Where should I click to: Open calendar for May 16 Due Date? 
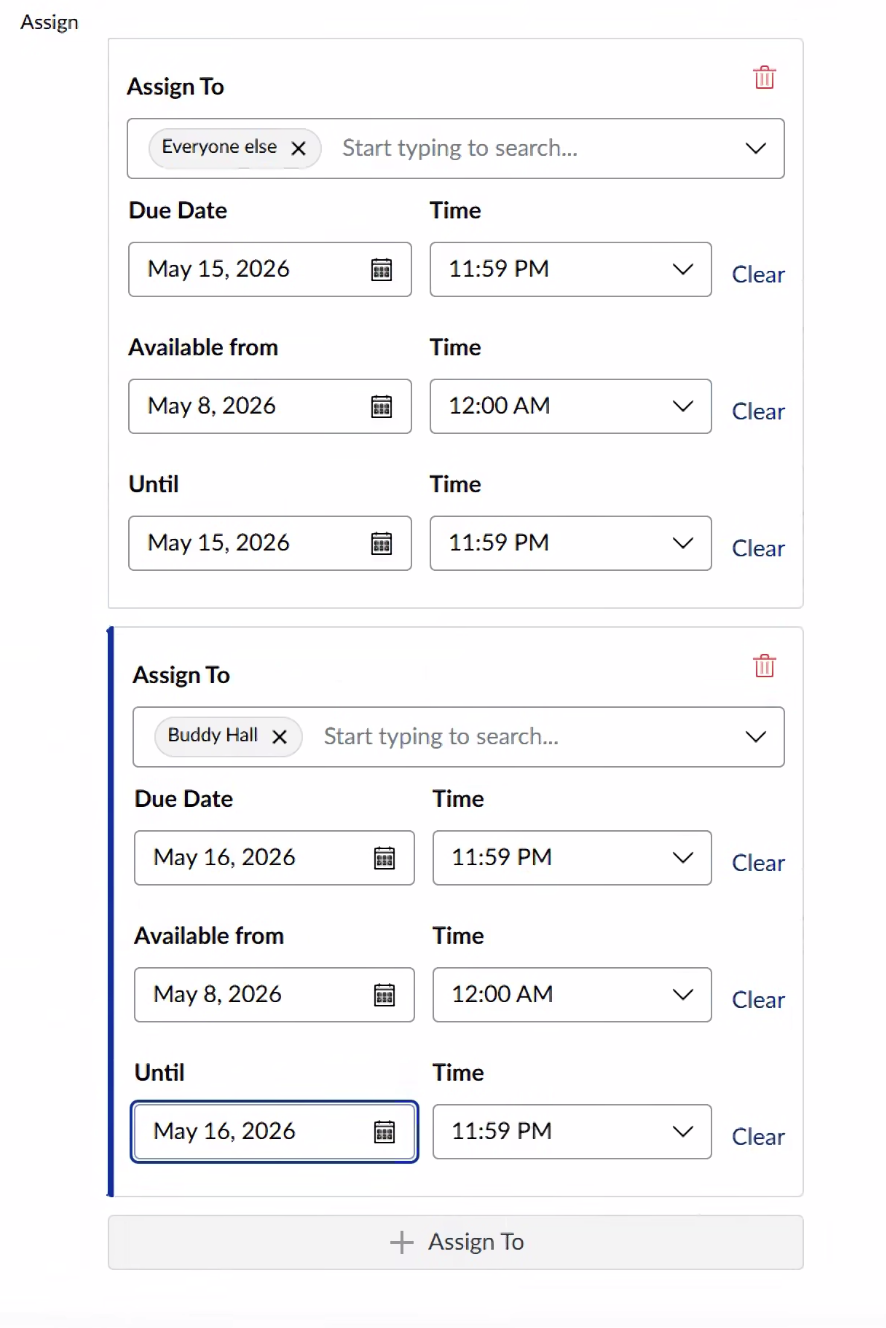[x=384, y=857]
